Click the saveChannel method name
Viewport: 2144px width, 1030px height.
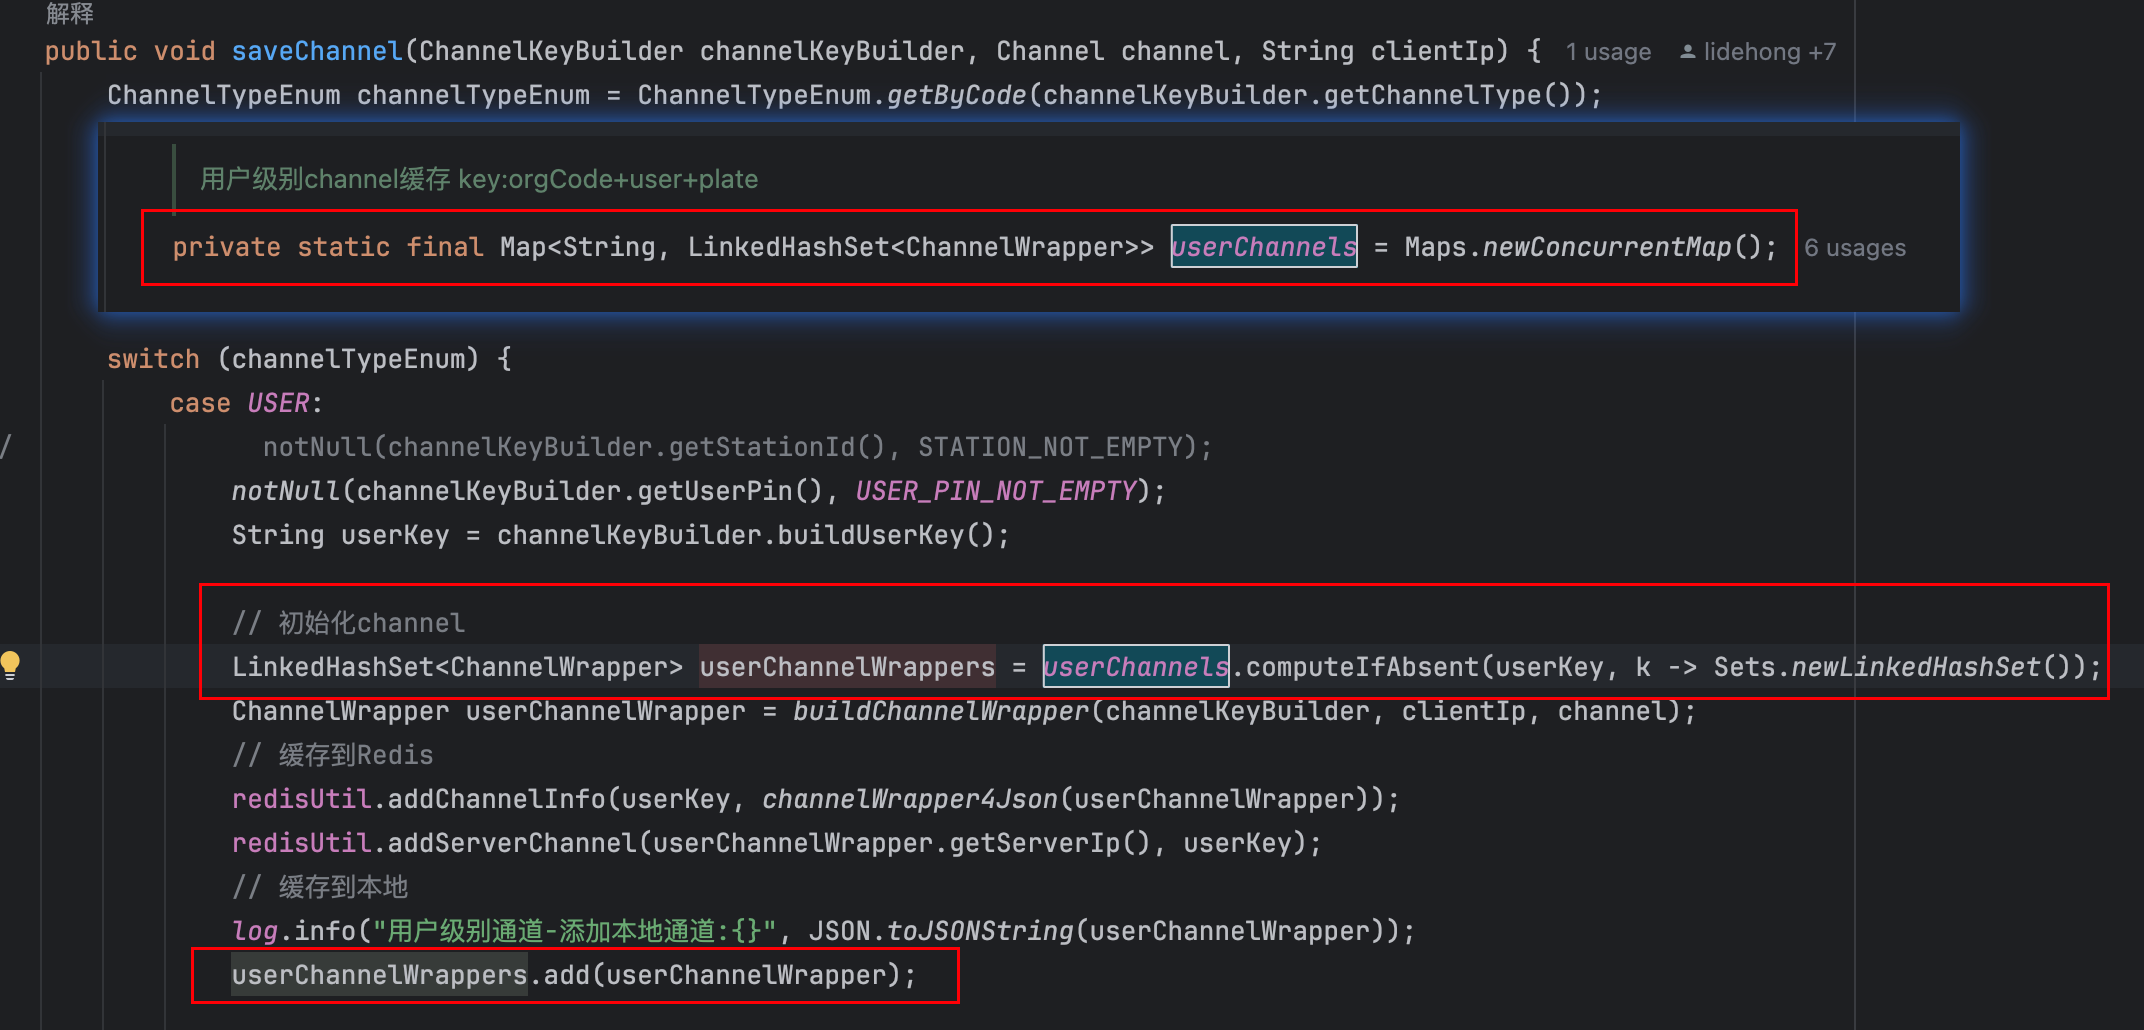pos(317,51)
